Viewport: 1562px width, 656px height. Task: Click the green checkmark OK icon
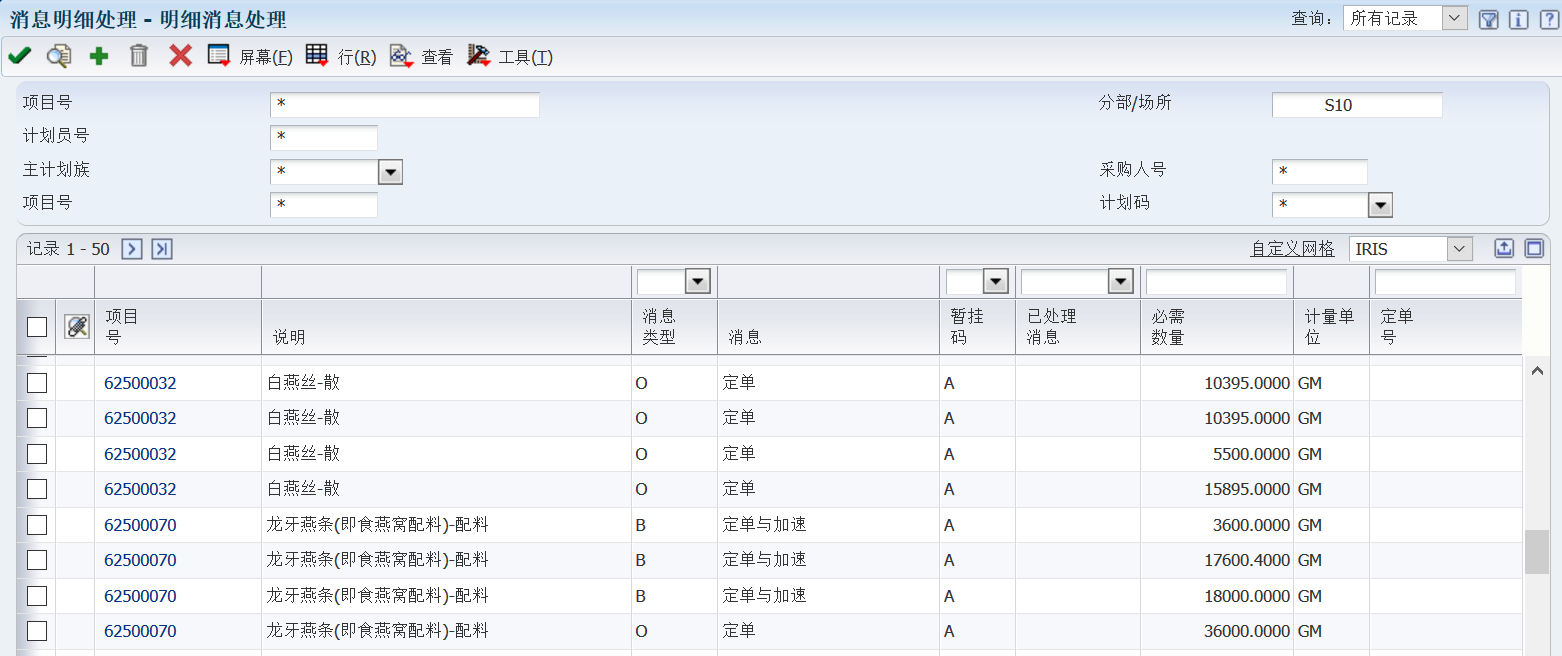click(x=19, y=56)
